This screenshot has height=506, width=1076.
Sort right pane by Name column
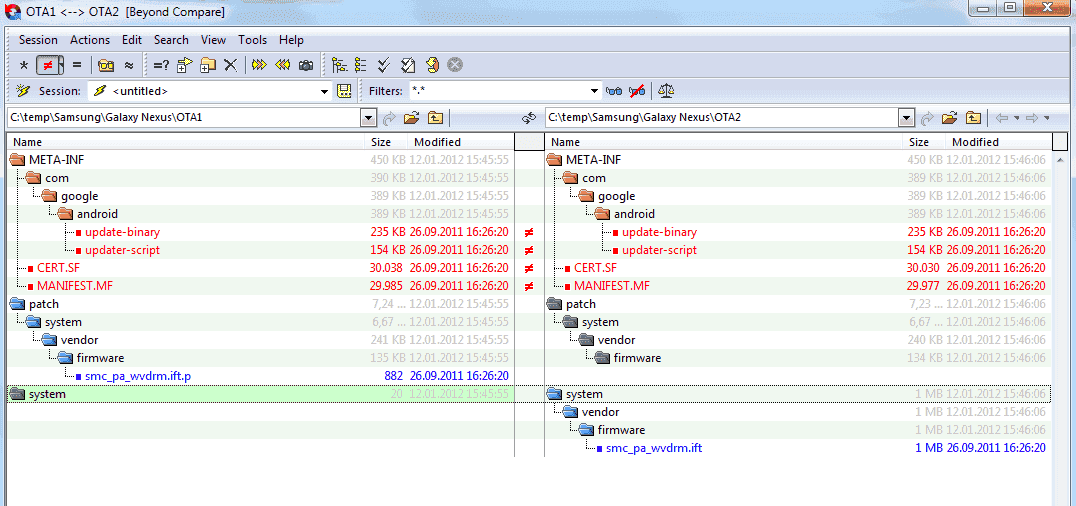click(x=724, y=142)
